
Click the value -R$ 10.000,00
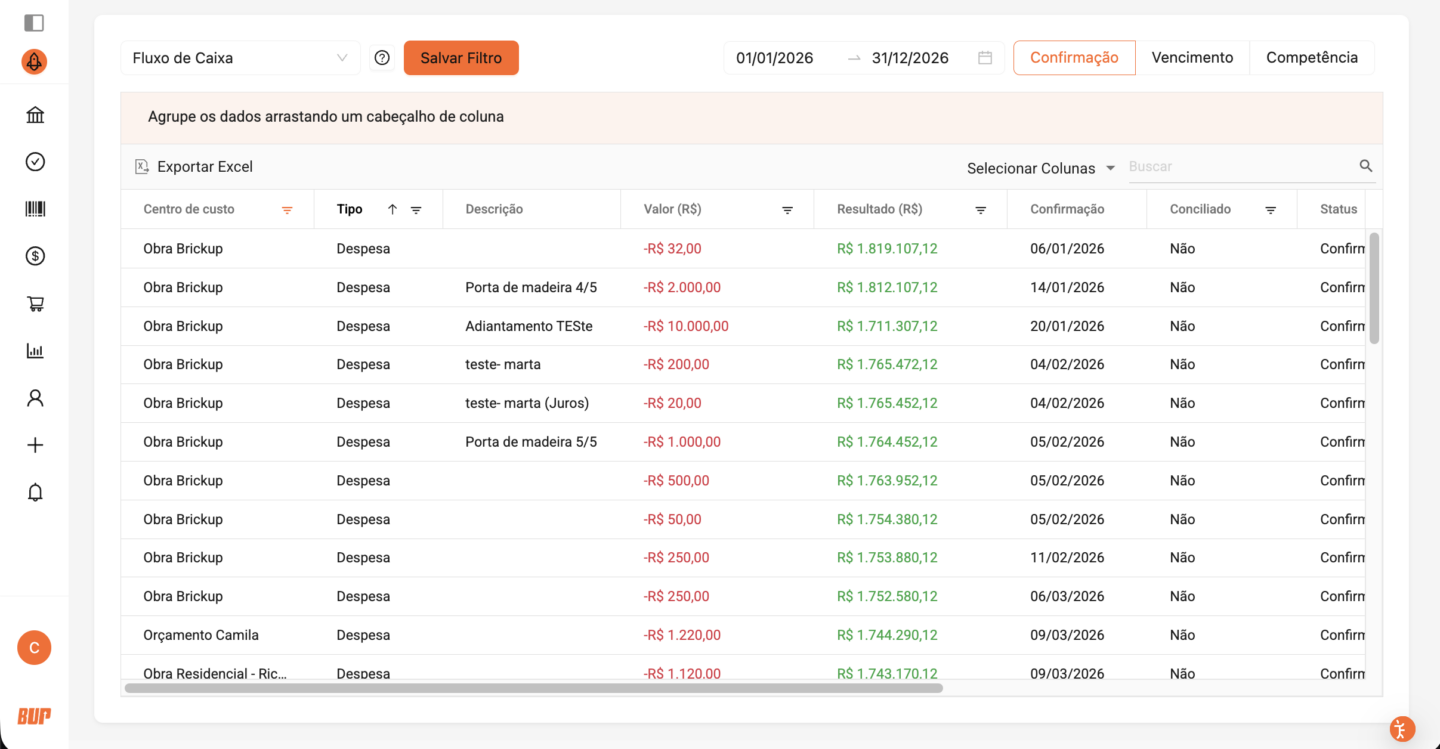[x=686, y=326]
